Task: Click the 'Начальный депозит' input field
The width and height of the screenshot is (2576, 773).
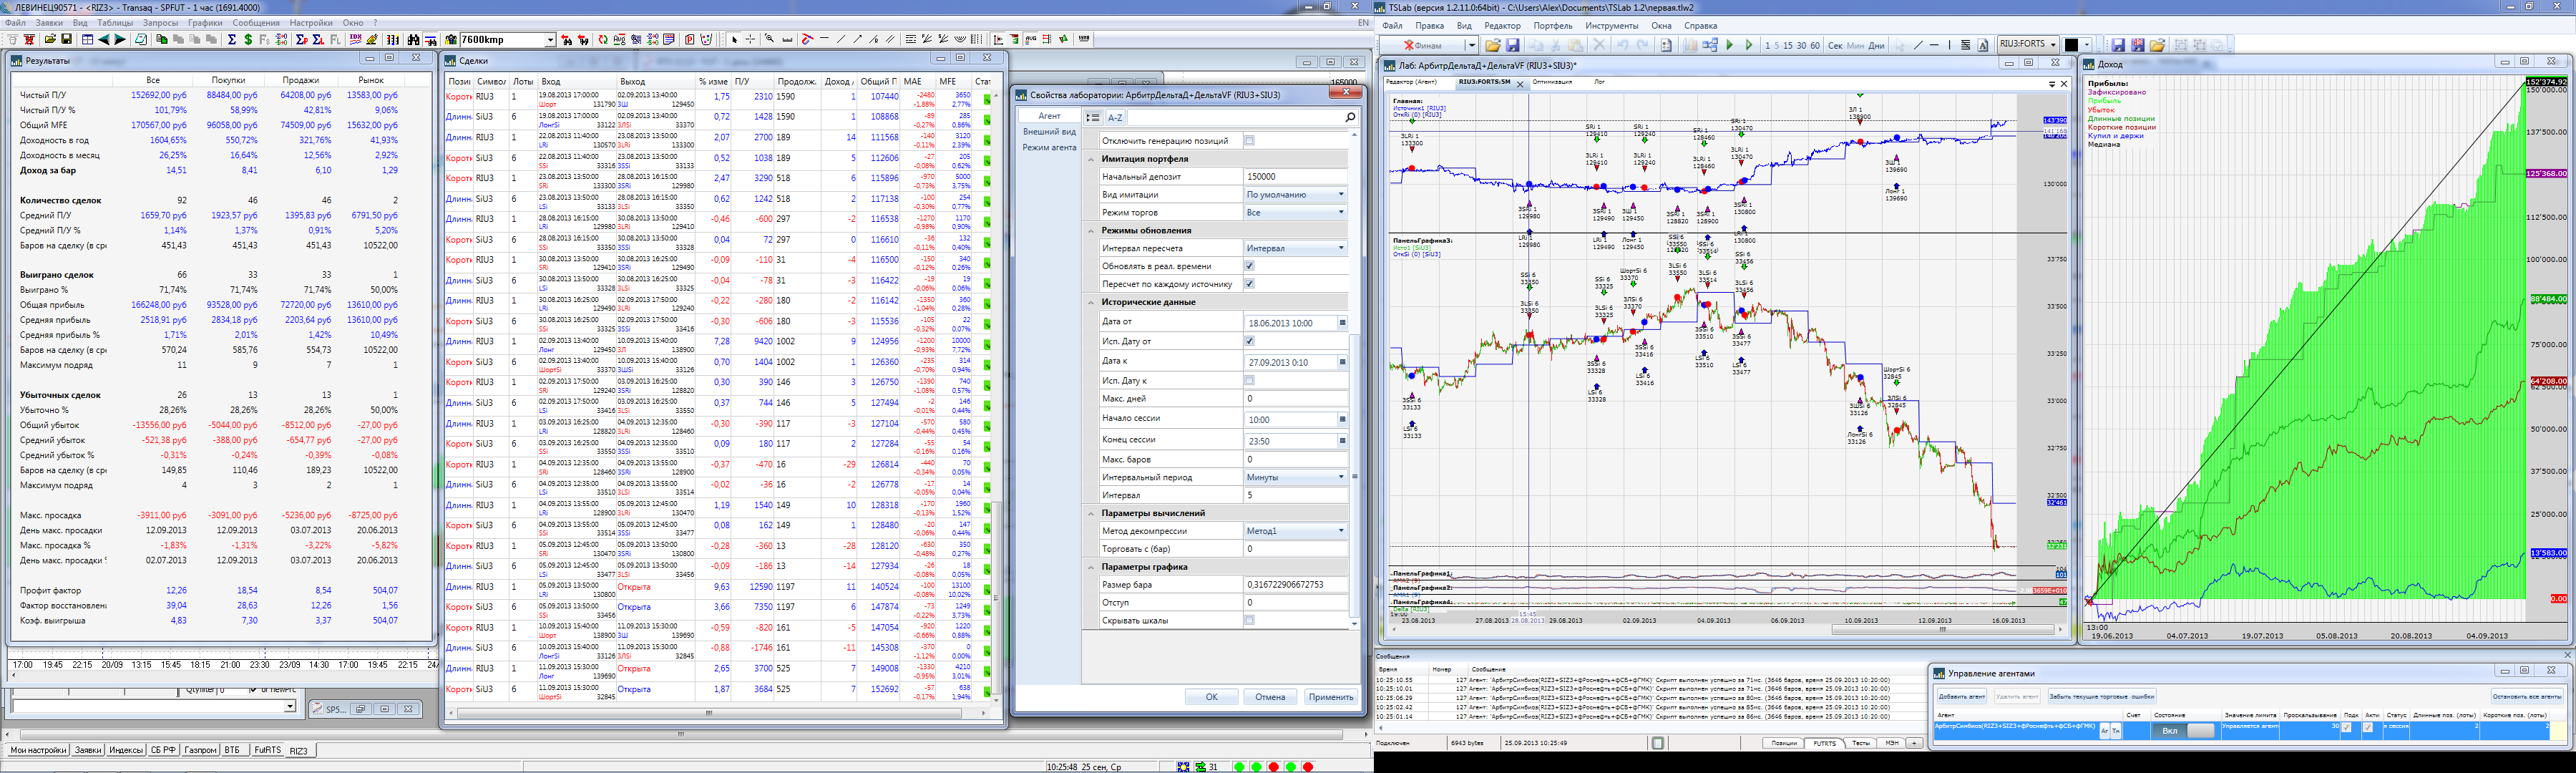Action: click(x=1294, y=177)
